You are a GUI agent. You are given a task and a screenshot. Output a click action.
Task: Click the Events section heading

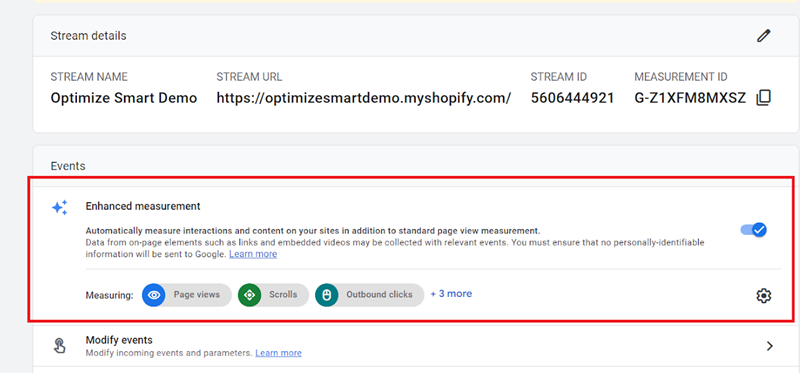[68, 166]
